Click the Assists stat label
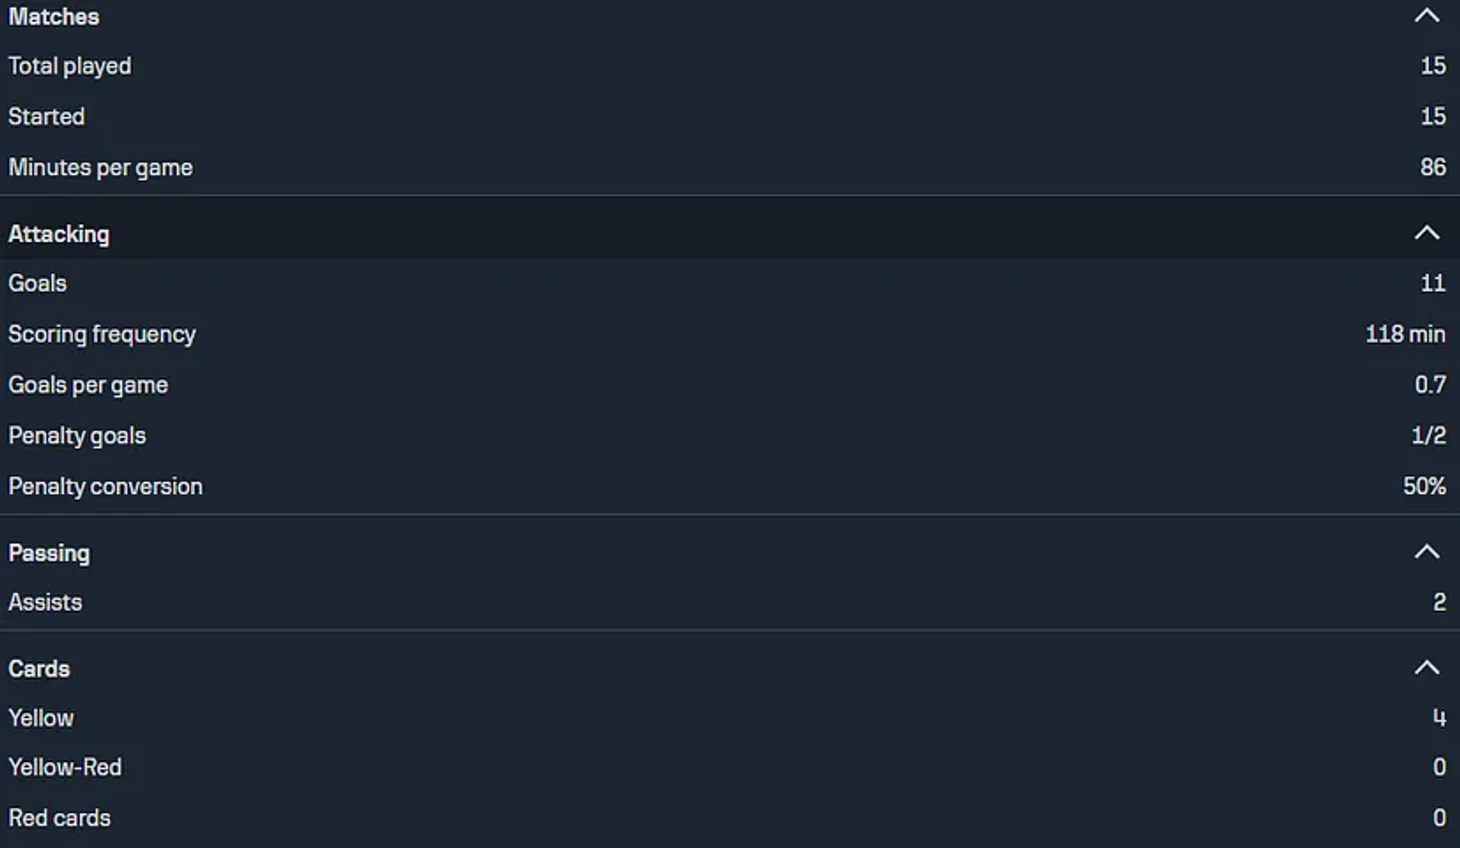Screen dimensions: 1460x848 (45, 603)
